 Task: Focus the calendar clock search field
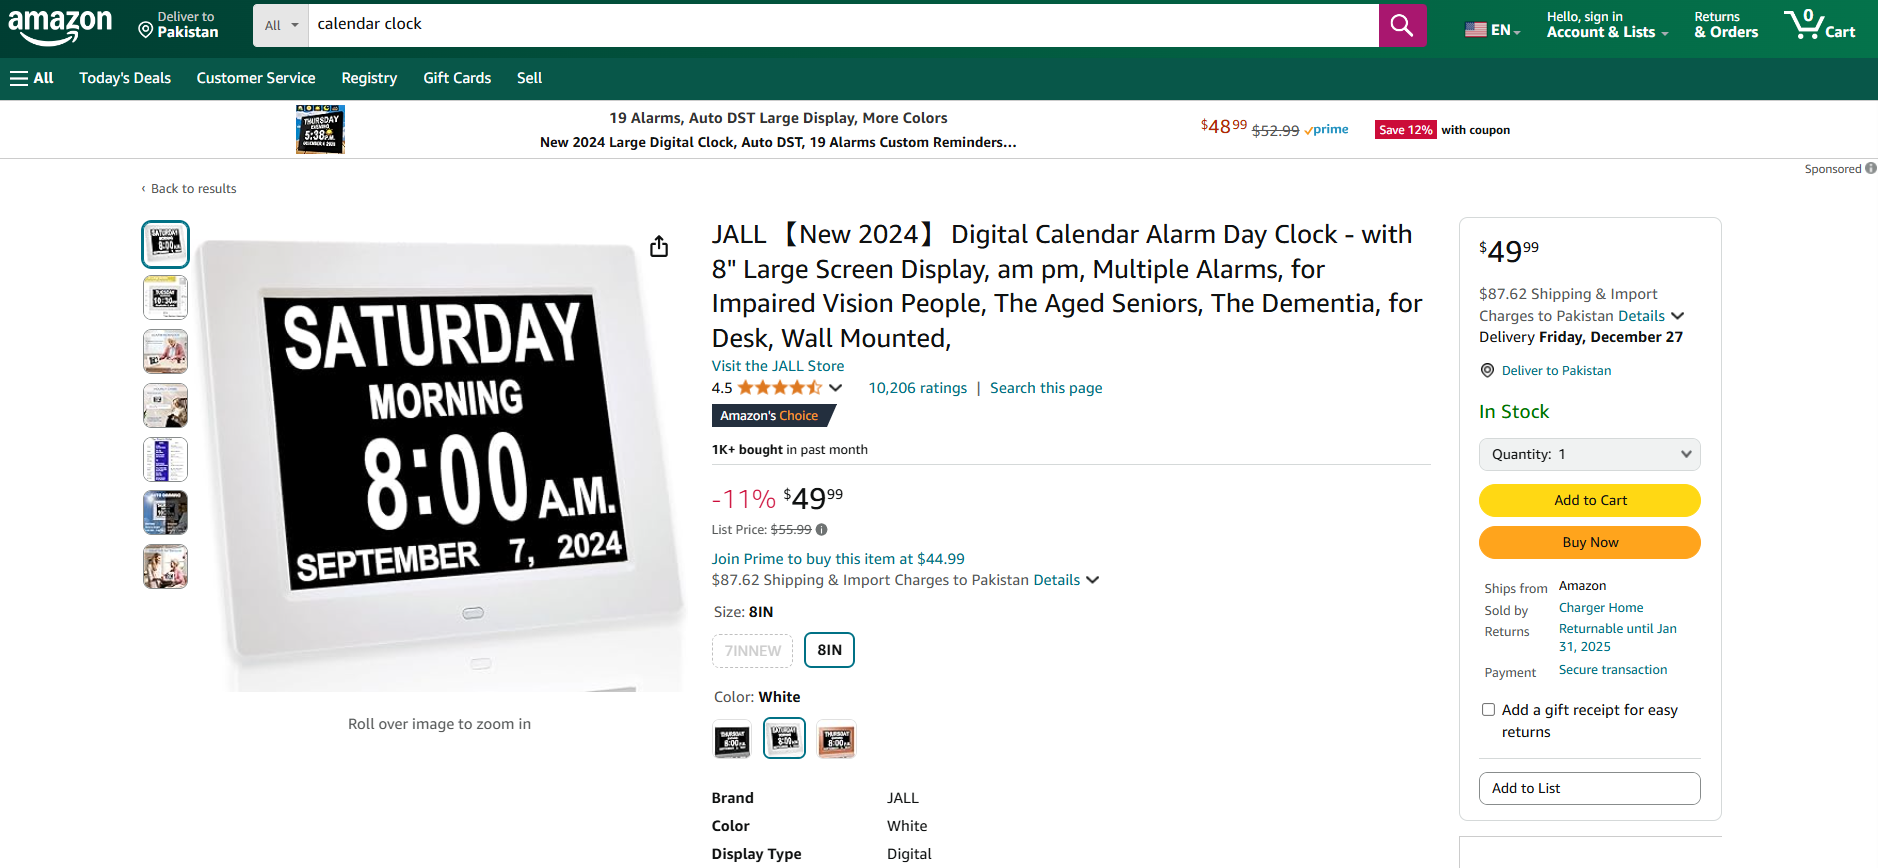click(843, 25)
